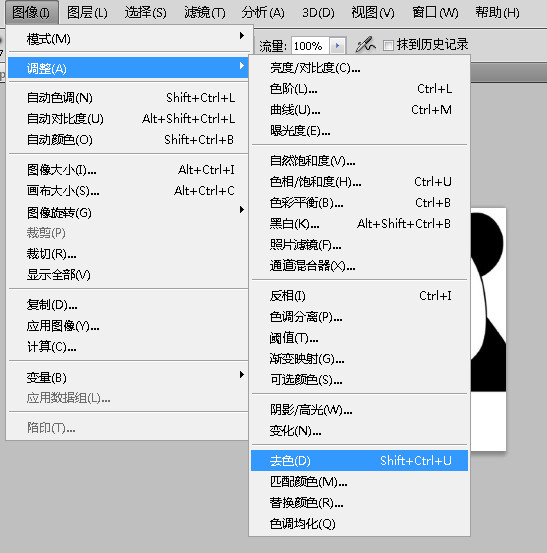This screenshot has height=553, width=547.
Task: Click the airbrush icon beside flow setting
Action: [x=365, y=45]
